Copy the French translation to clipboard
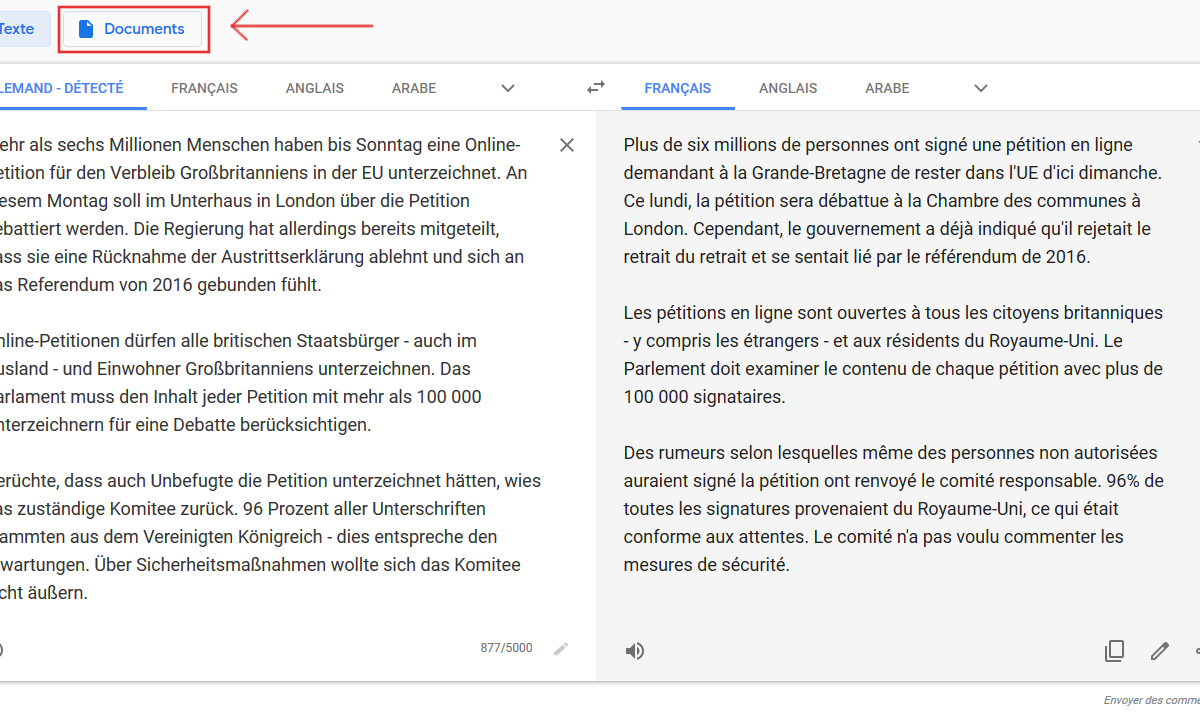The width and height of the screenshot is (1200, 718). 1114,652
